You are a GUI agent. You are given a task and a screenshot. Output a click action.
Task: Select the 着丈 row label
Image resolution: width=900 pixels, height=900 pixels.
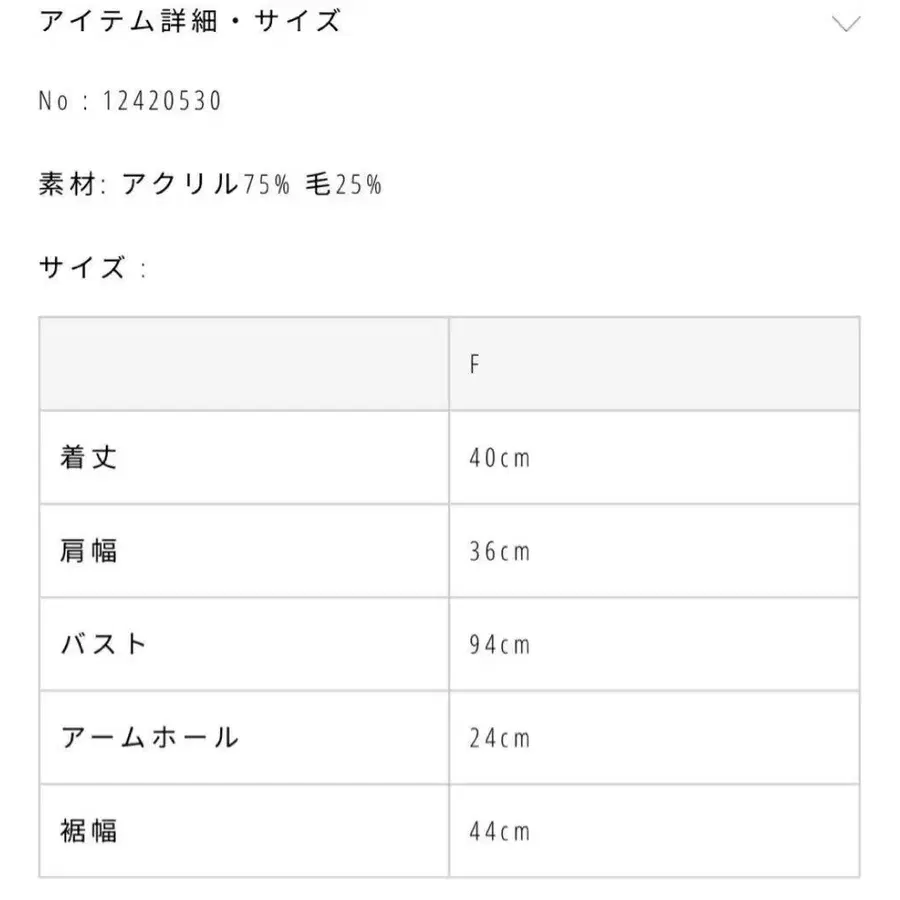click(x=86, y=457)
